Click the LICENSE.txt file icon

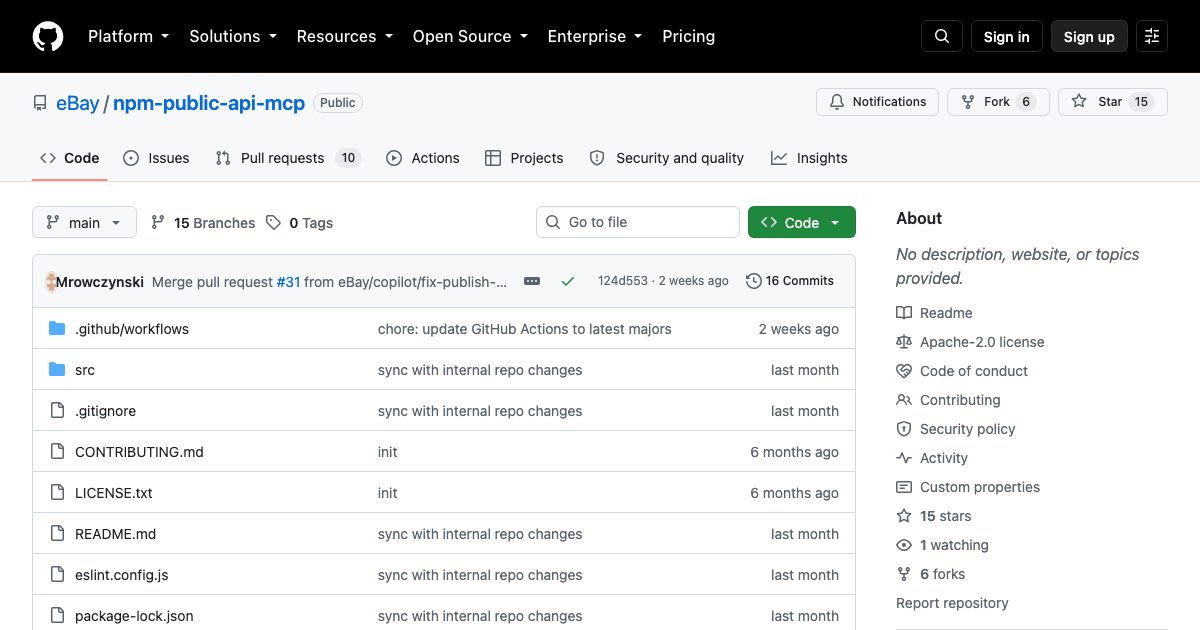[x=57, y=493]
